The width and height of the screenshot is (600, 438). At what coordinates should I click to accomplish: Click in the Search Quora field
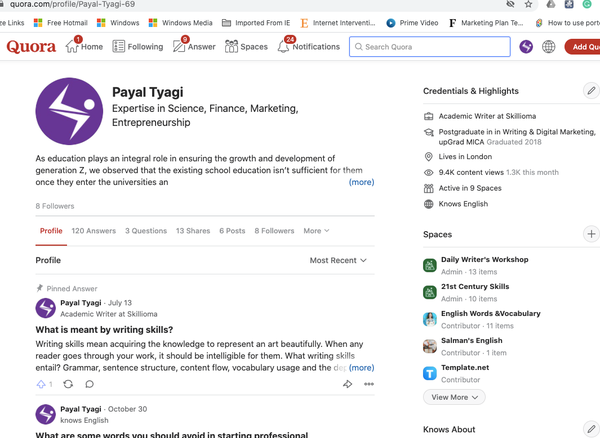(x=430, y=47)
